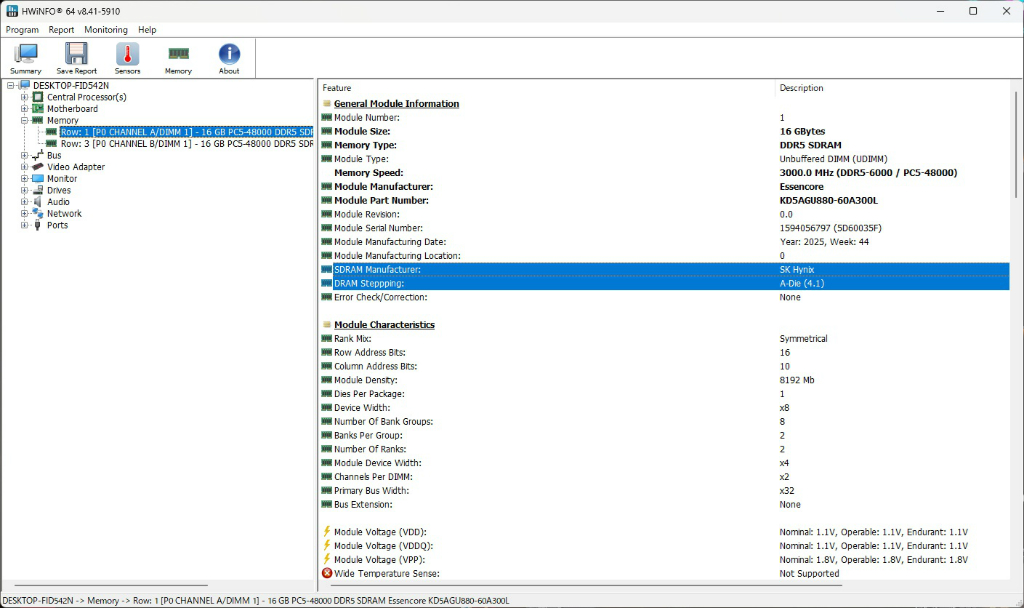Click the Module Serial Number row
Screen dimensions: 1024x608
665,228
